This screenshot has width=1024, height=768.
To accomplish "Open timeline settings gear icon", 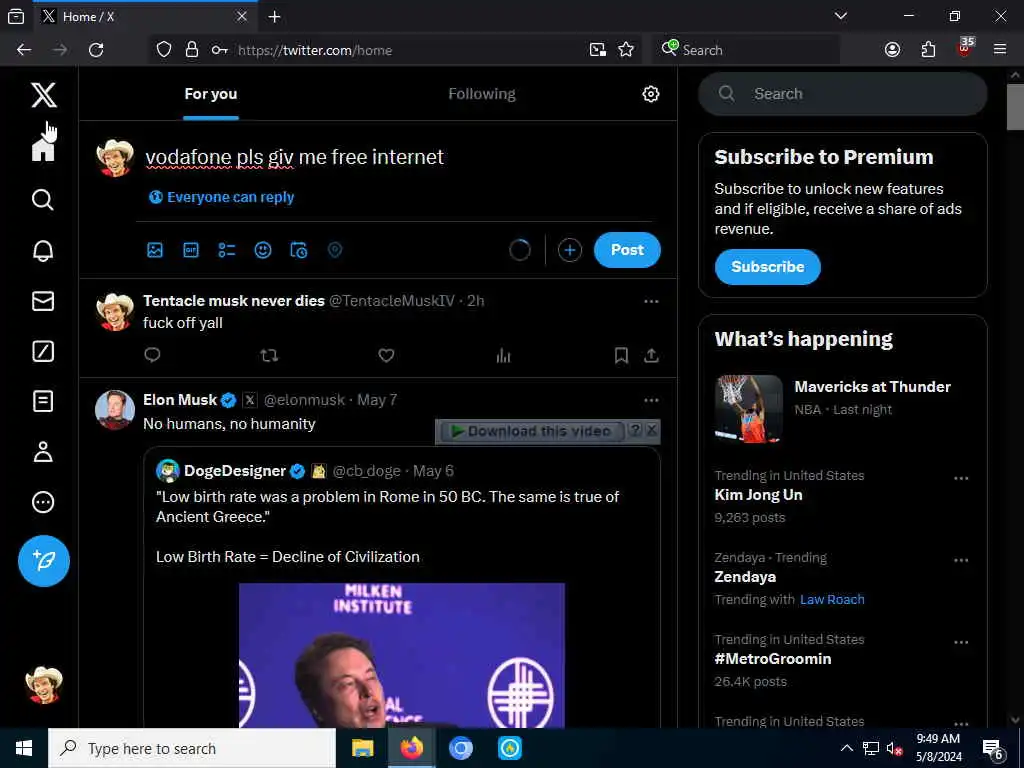I will 650,94.
